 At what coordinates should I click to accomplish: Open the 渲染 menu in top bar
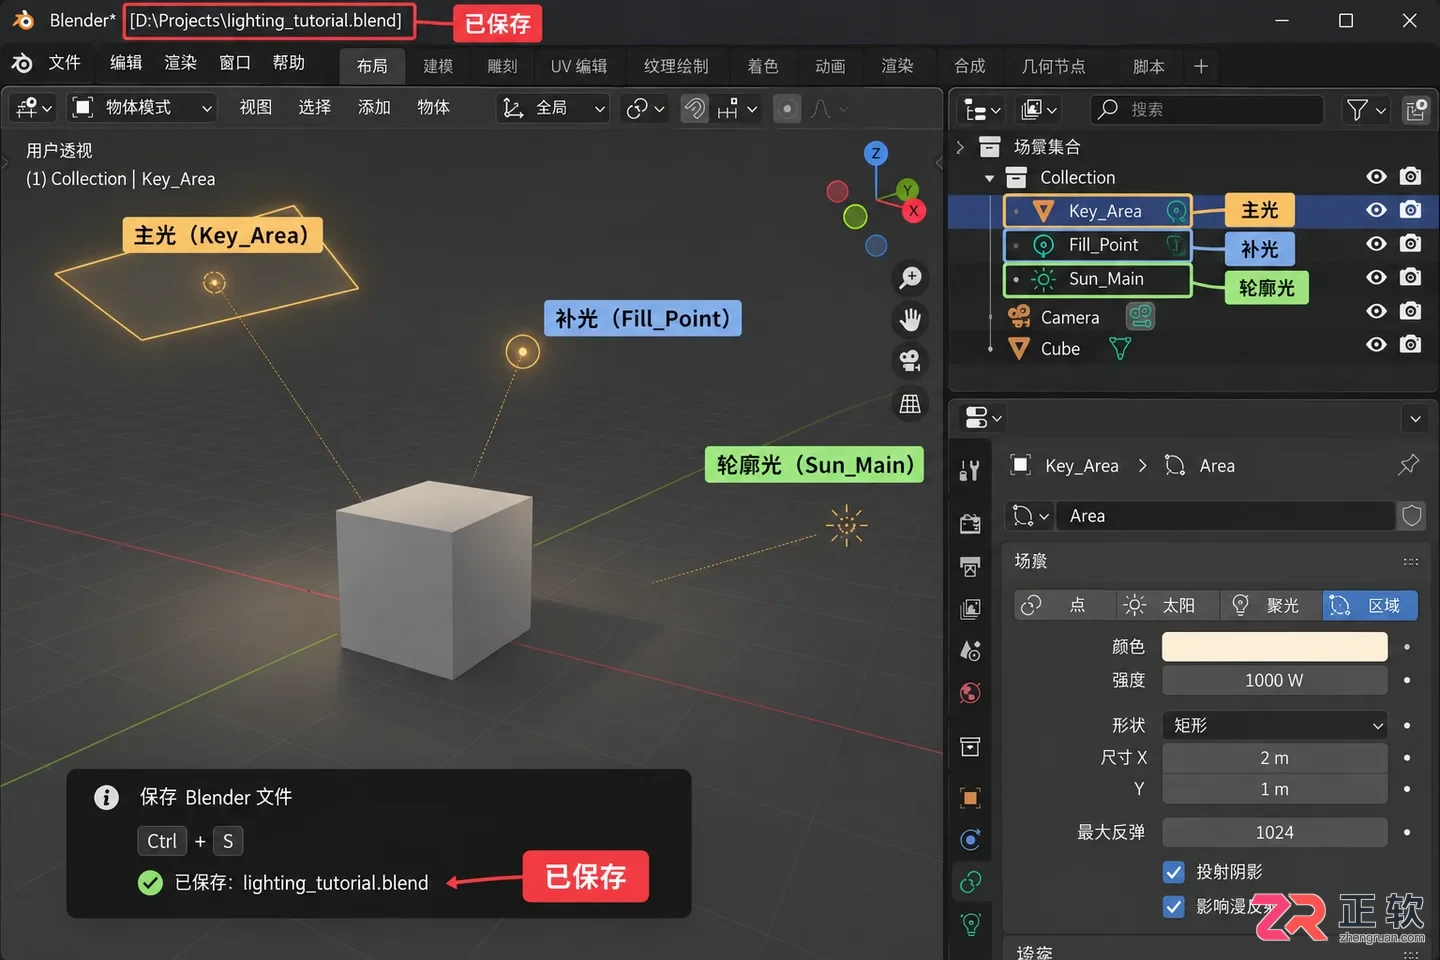pyautogui.click(x=181, y=63)
